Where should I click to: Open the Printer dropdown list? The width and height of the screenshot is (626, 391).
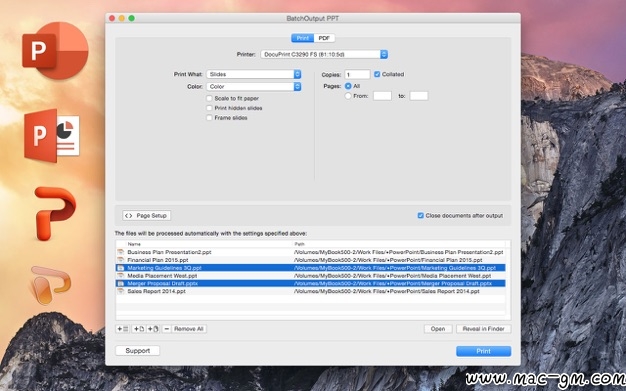point(324,54)
